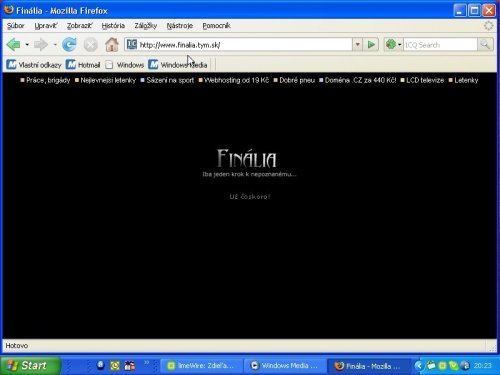Reload the page with the refresh icon
The width and height of the screenshot is (500, 375).
click(x=69, y=44)
